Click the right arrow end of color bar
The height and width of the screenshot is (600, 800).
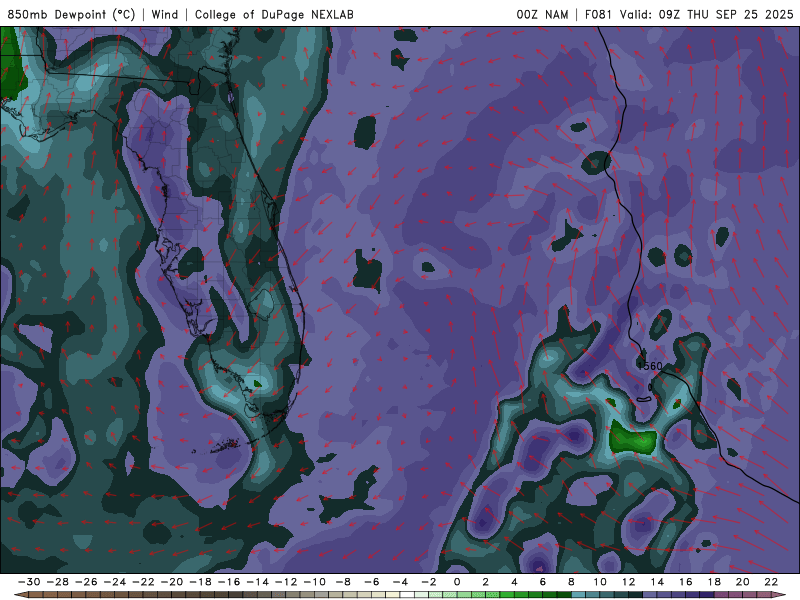click(779, 595)
